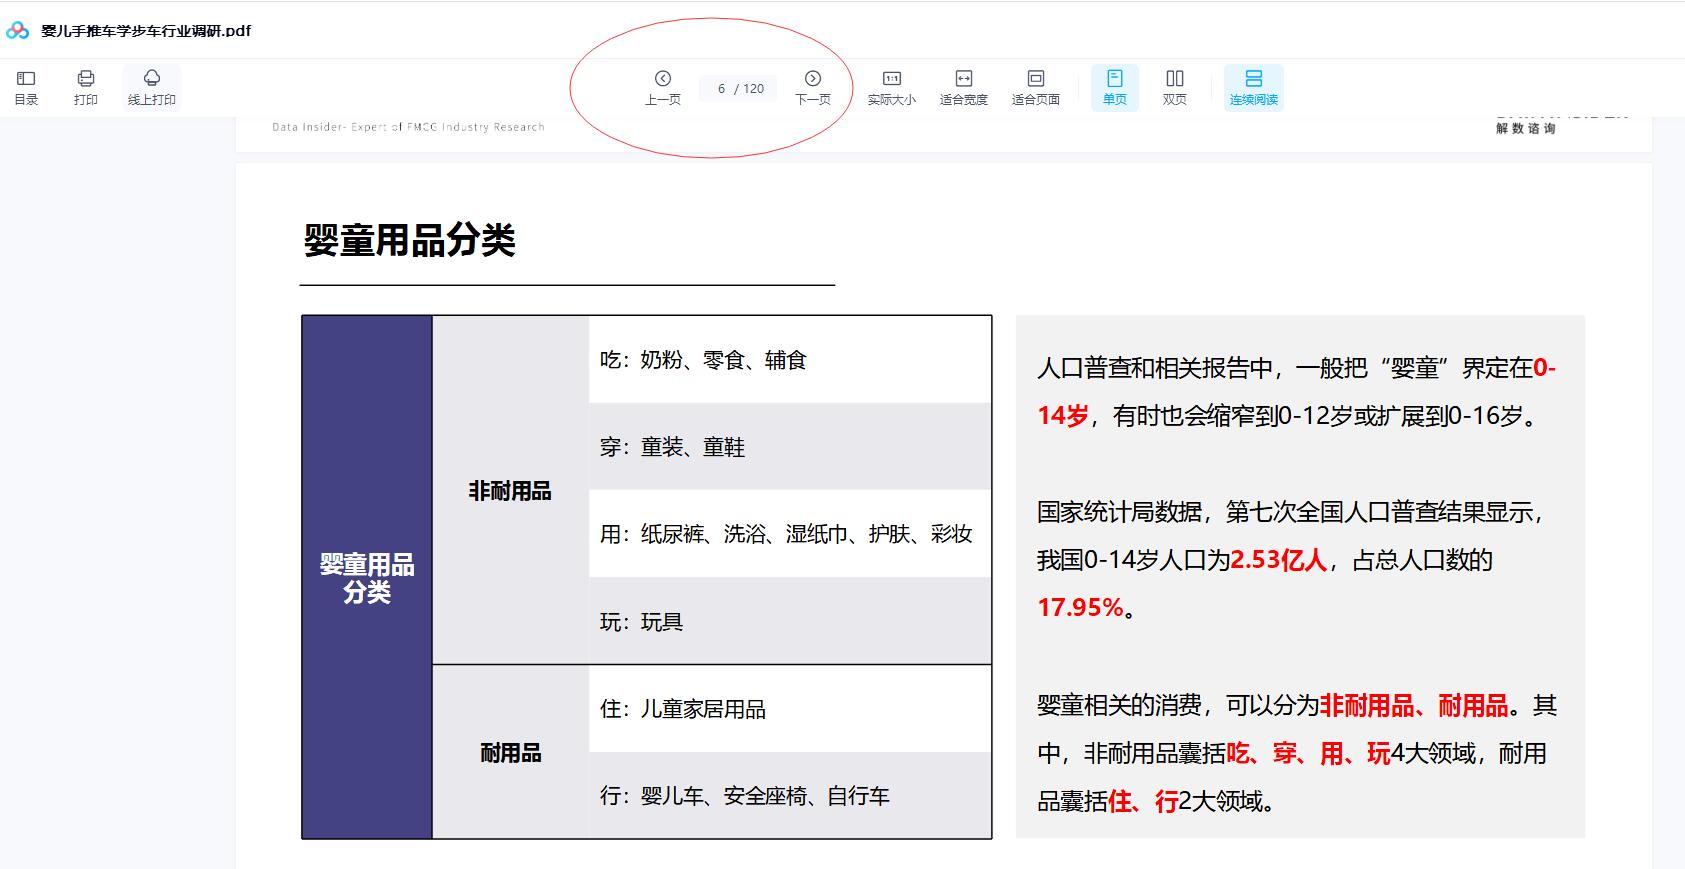
Task: Set zoom to 实际大小 (actual size)
Action: coord(891,87)
